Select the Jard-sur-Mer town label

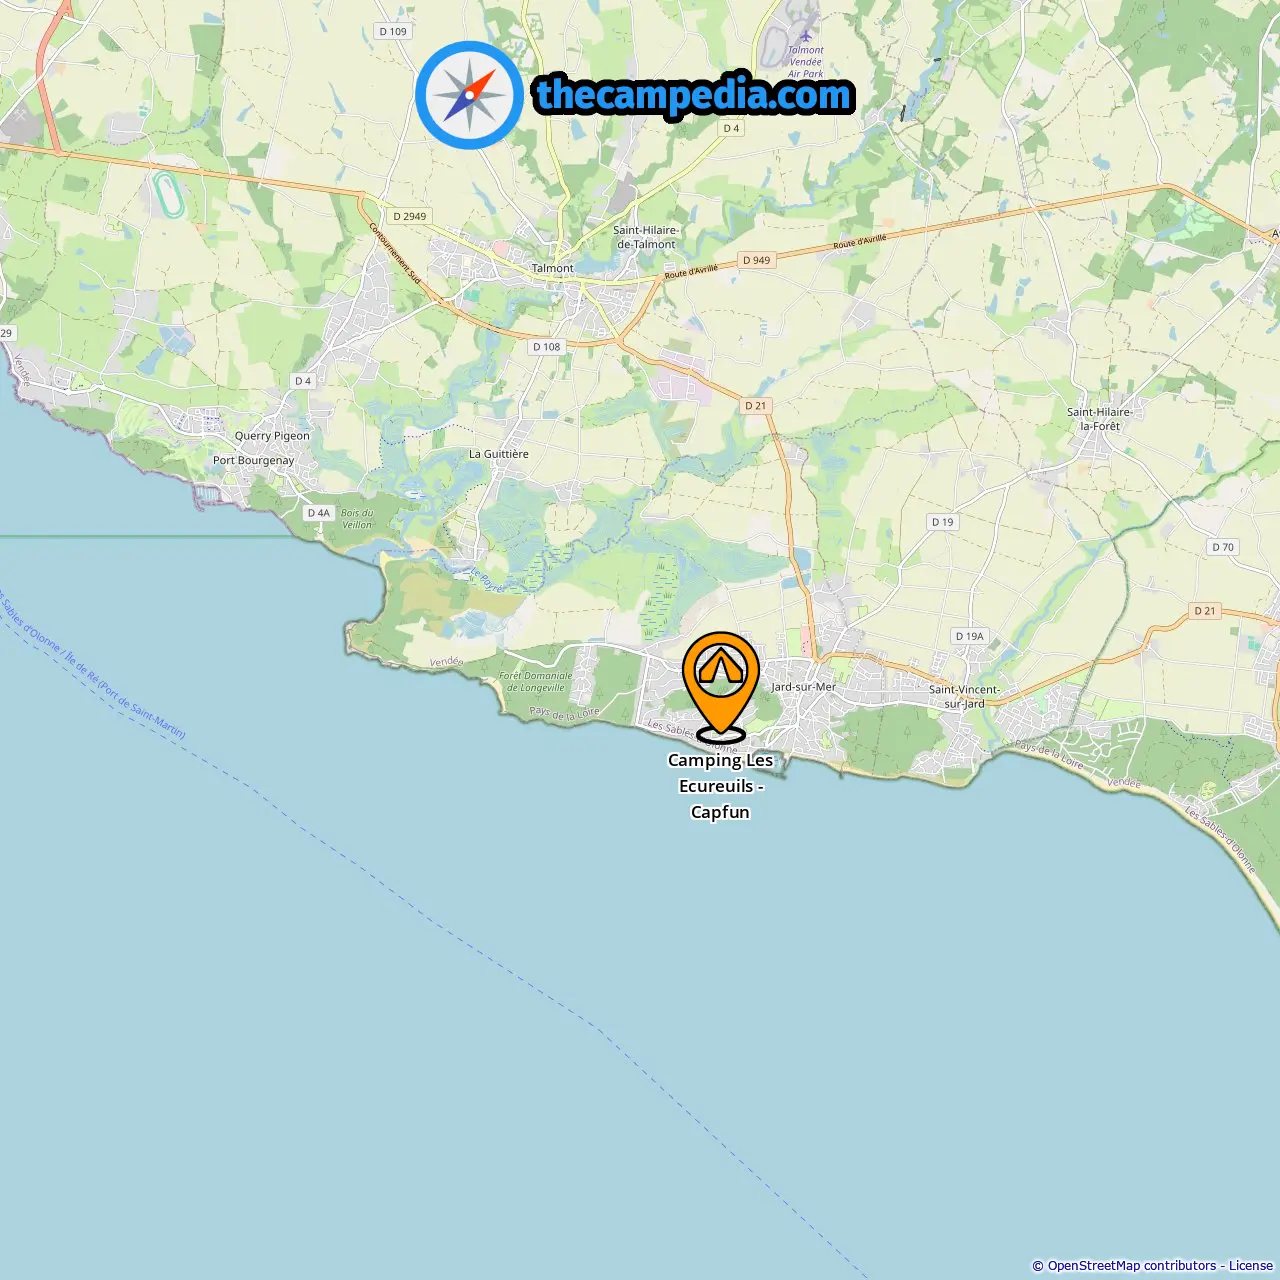[x=803, y=687]
